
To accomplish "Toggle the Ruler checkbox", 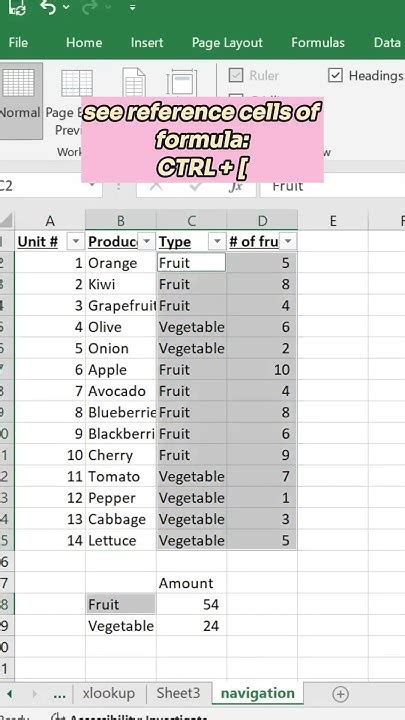I will pyautogui.click(x=236, y=75).
